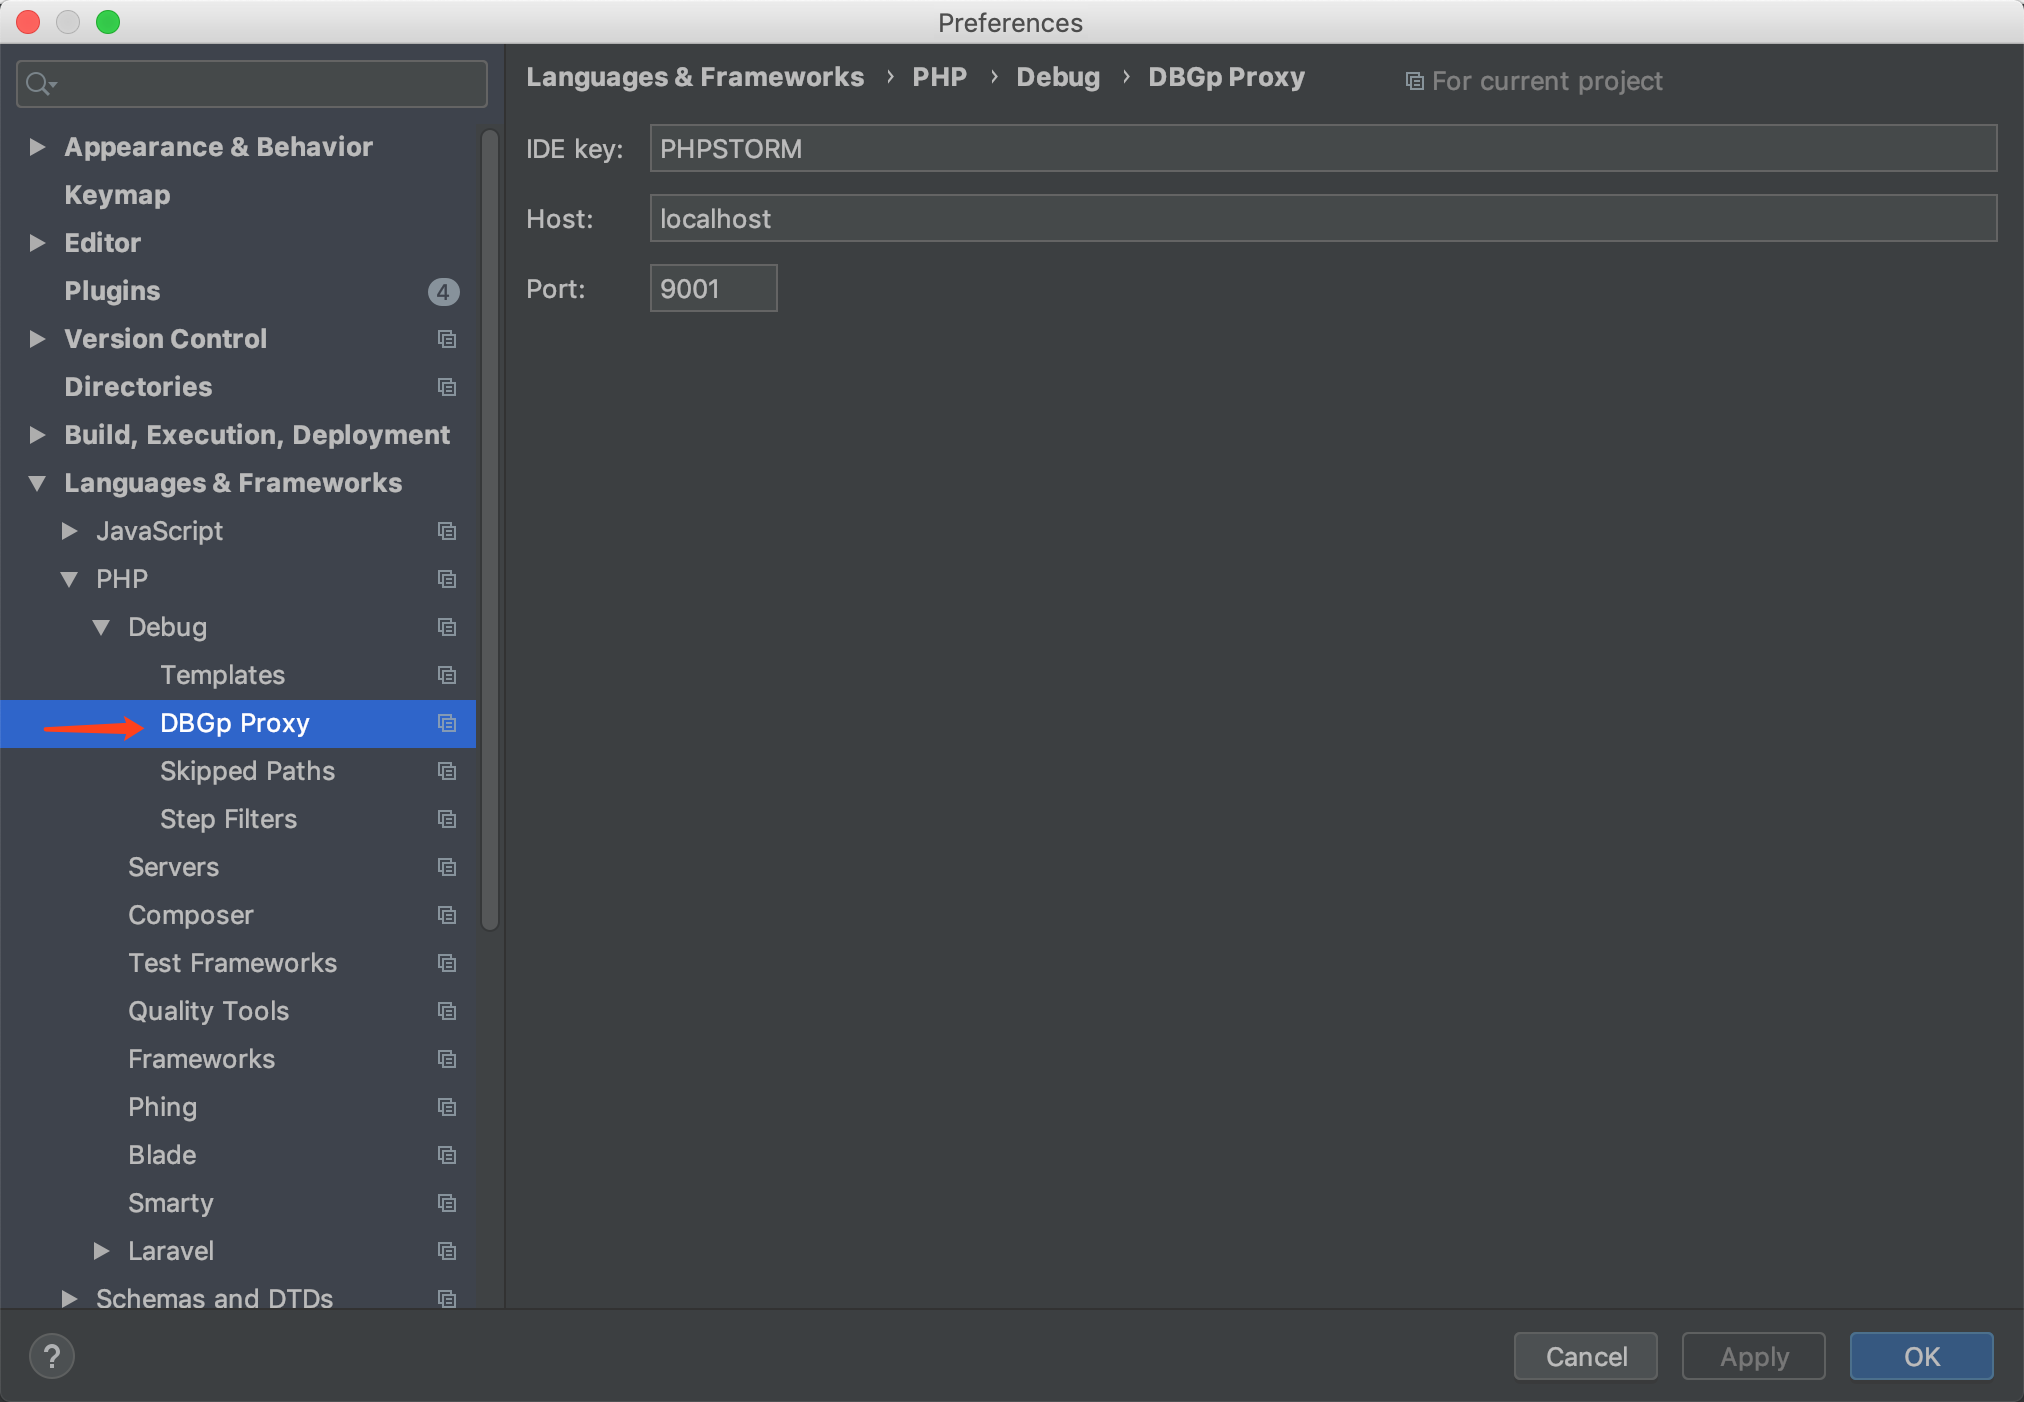This screenshot has width=2024, height=1402.
Task: Collapse the Languages & Frameworks section
Action: click(37, 483)
